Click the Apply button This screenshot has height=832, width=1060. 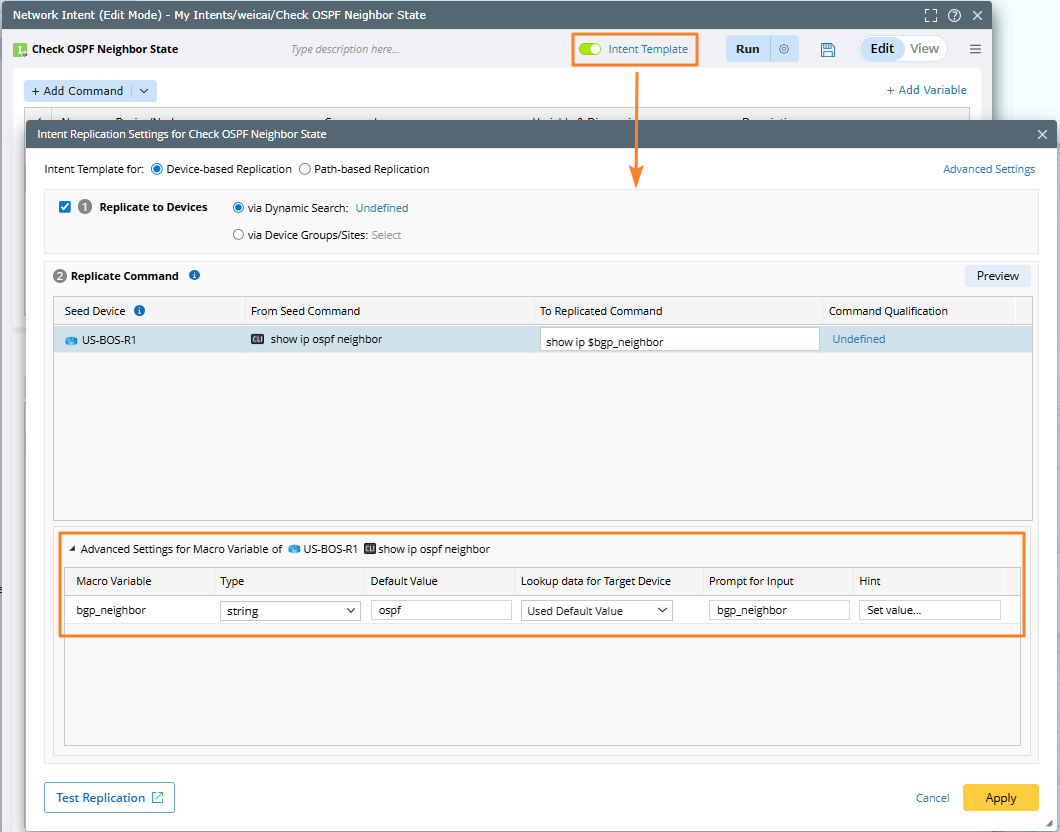(1001, 798)
